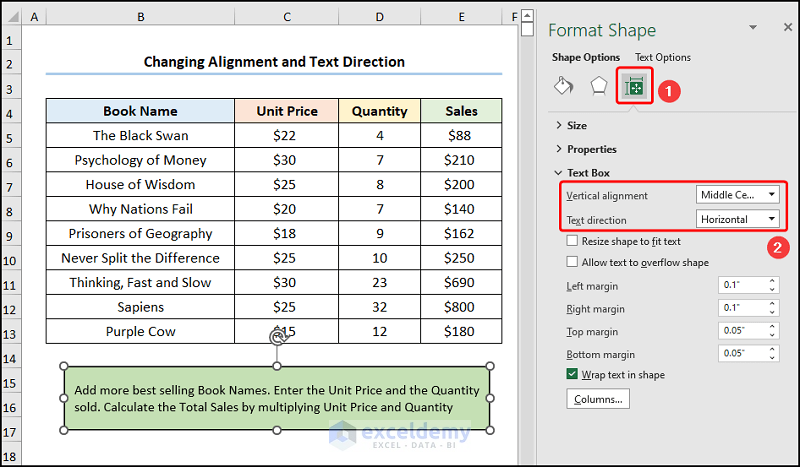Image resolution: width=800 pixels, height=467 pixels.
Task: Decrease the Right margin value
Action: pos(772,312)
